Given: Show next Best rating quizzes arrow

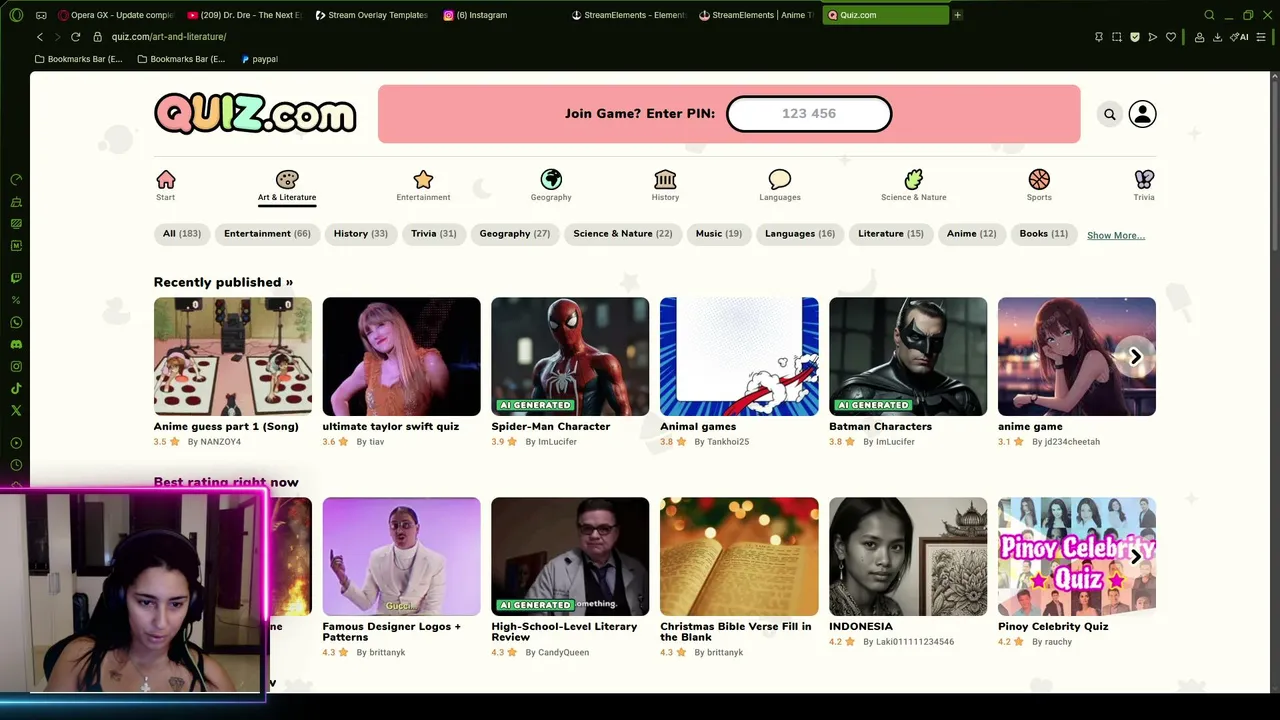Looking at the screenshot, I should click(1135, 557).
